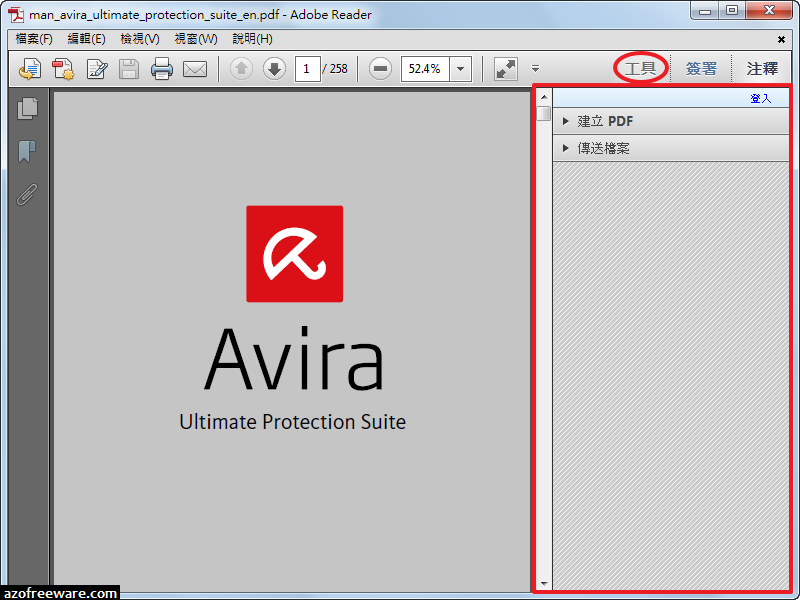Click the '/ 258' page count text
This screenshot has width=800, height=600.
coord(335,69)
